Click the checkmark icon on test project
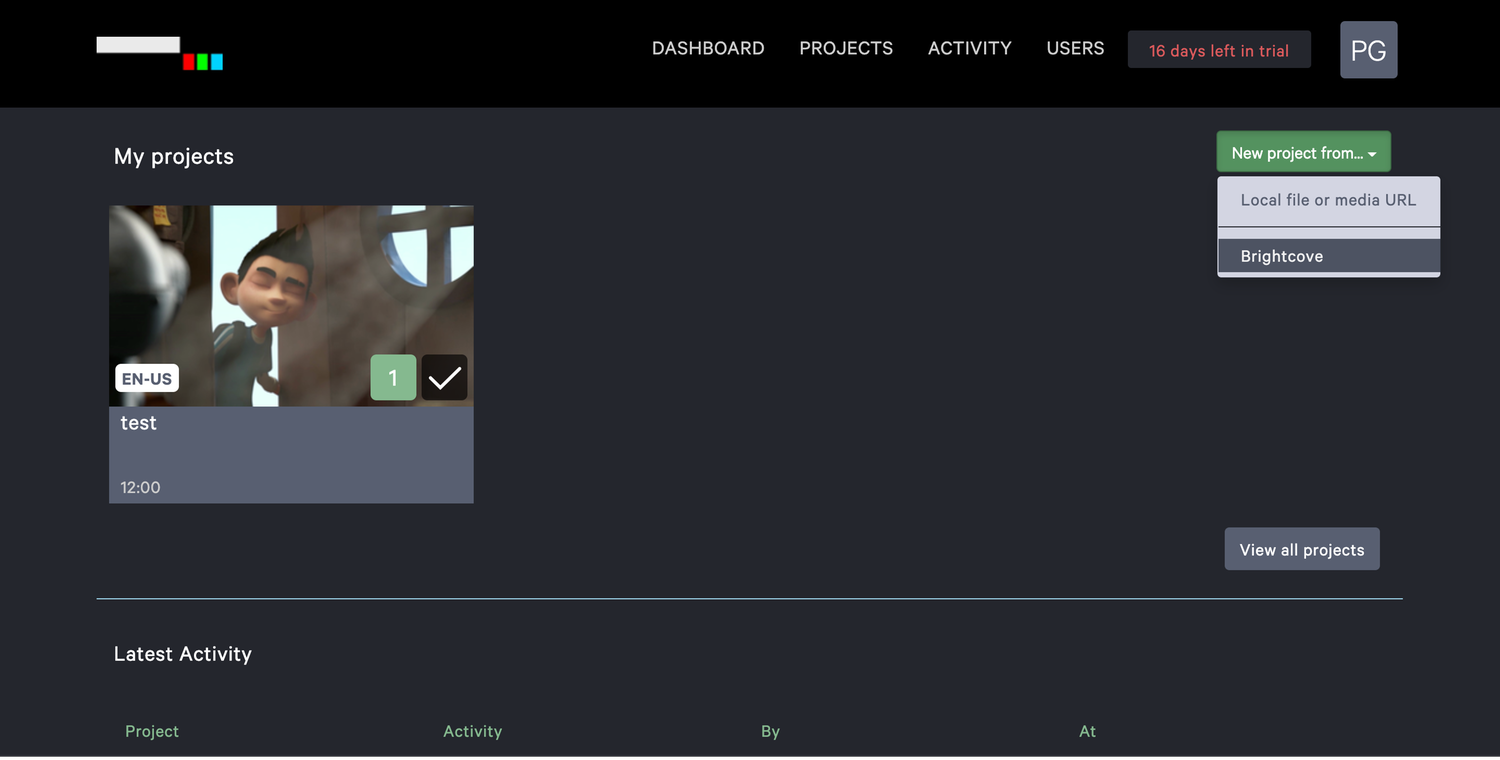The height and width of the screenshot is (760, 1500). 444,378
